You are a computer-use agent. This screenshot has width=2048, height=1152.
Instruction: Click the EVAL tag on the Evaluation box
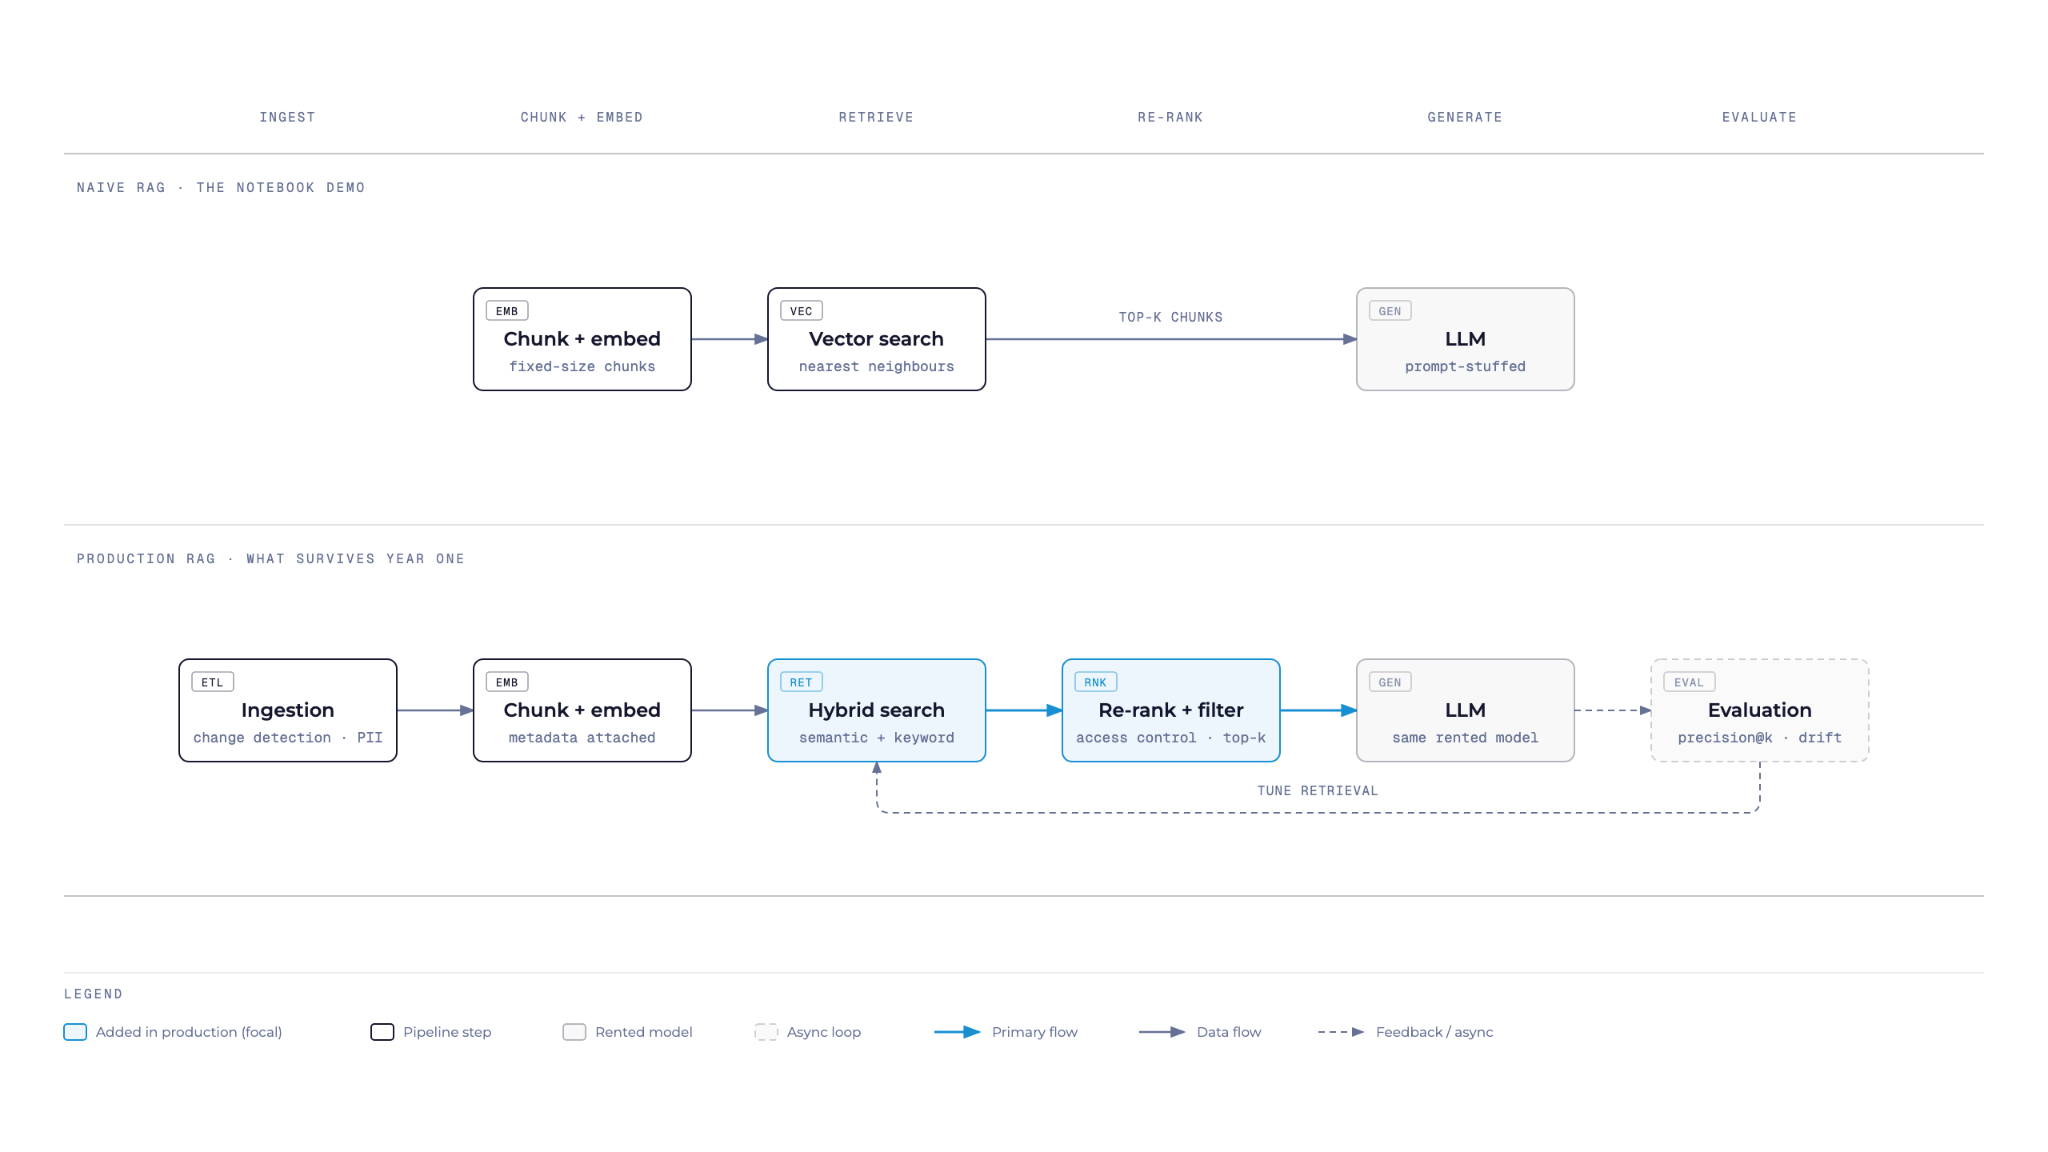coord(1689,682)
